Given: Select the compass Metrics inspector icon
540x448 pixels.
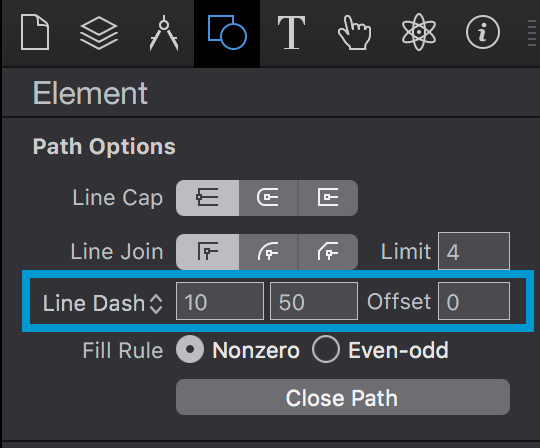Looking at the screenshot, I should [164, 33].
